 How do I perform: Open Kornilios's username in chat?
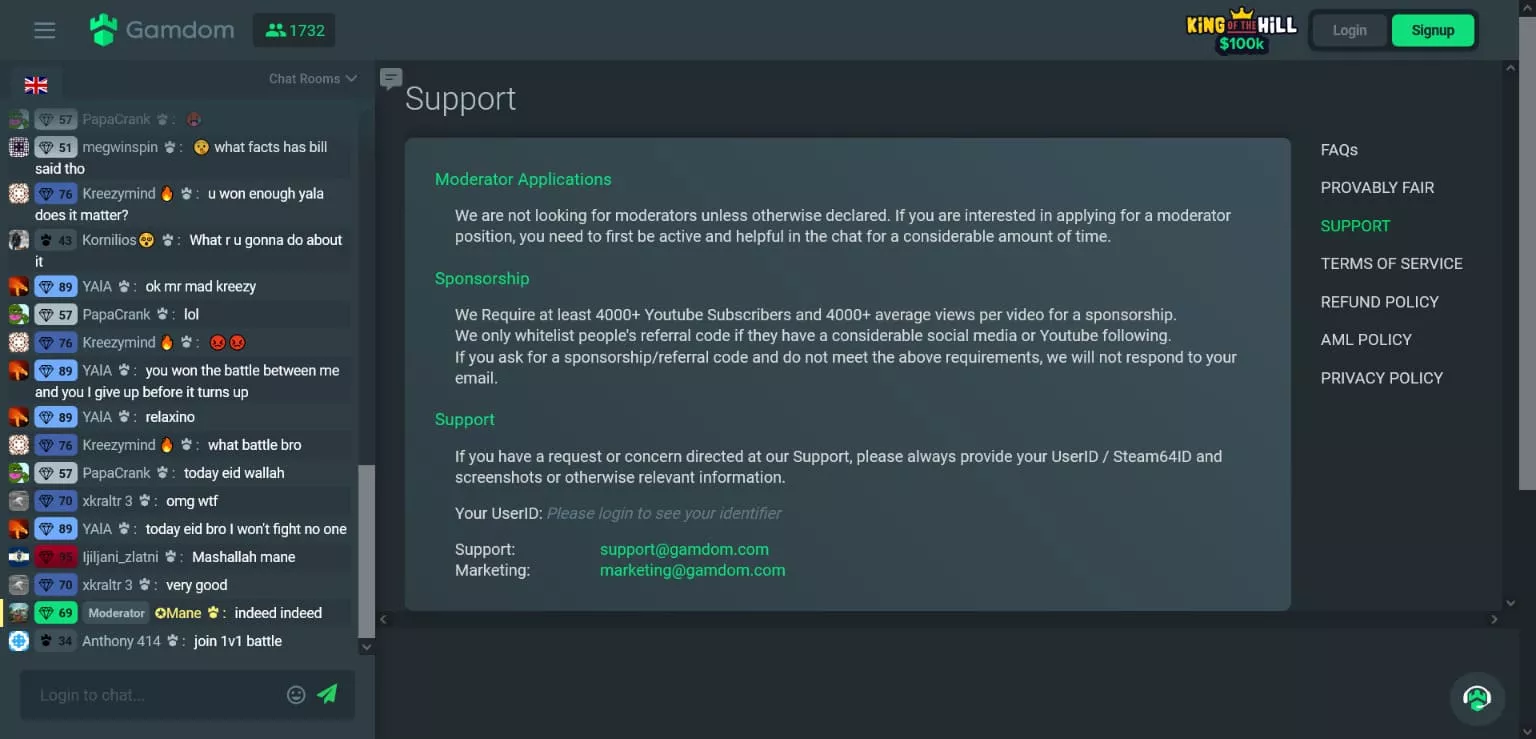pos(109,240)
